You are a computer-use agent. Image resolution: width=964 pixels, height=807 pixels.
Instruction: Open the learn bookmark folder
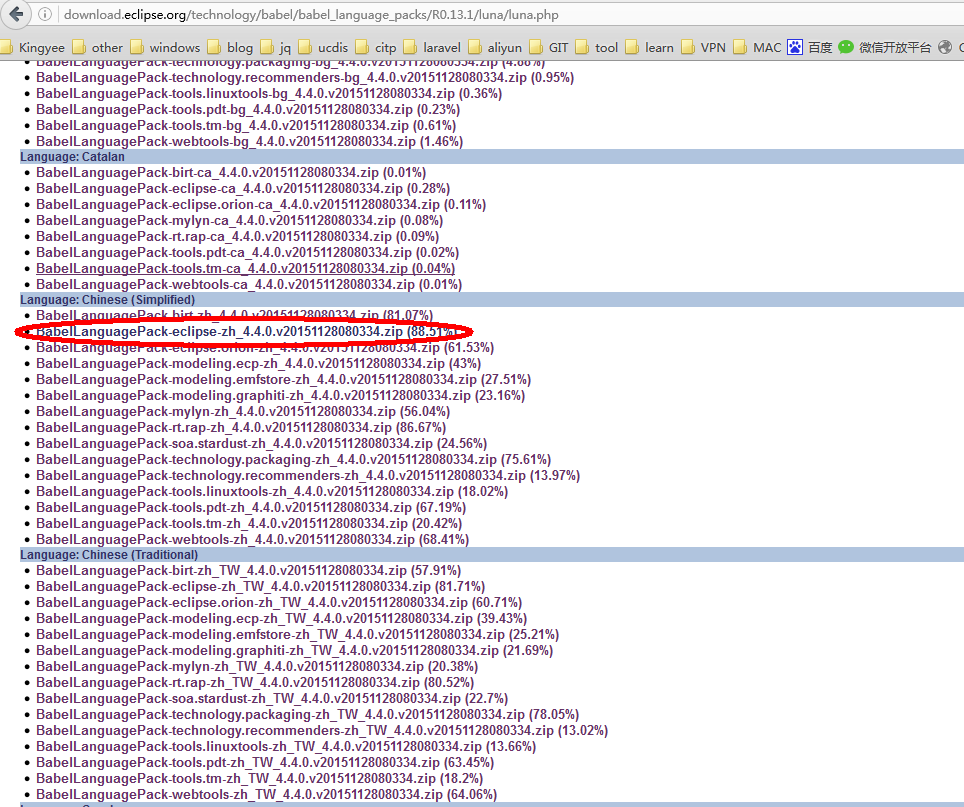tap(650, 47)
